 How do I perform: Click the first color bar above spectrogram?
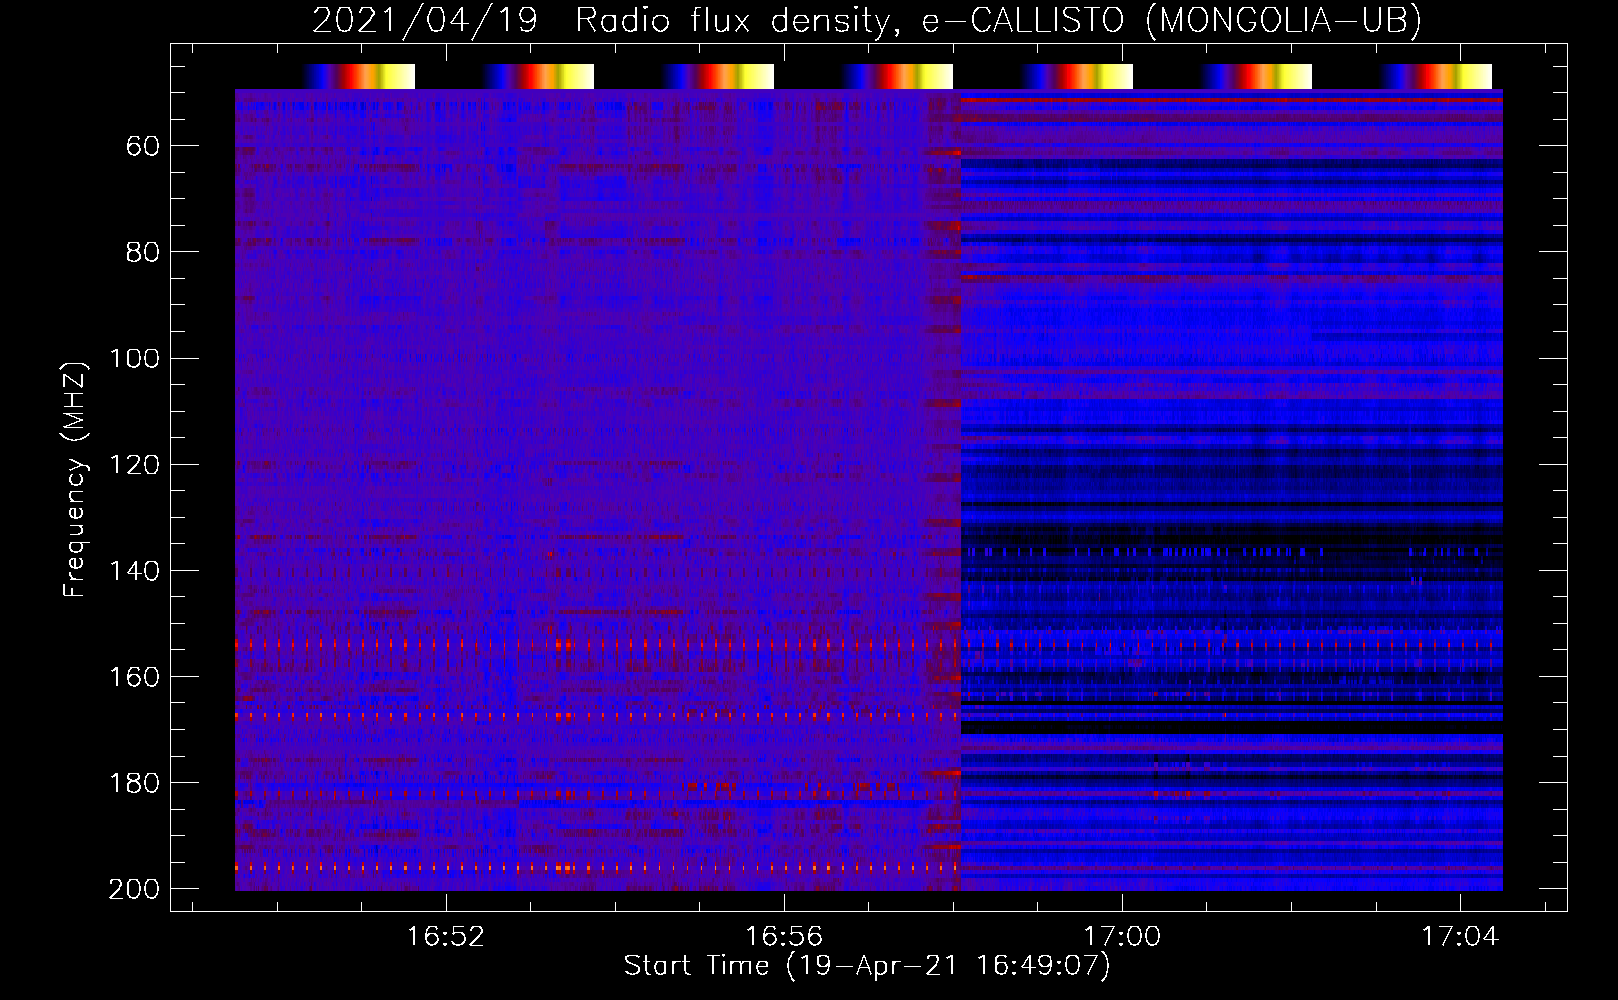(359, 76)
